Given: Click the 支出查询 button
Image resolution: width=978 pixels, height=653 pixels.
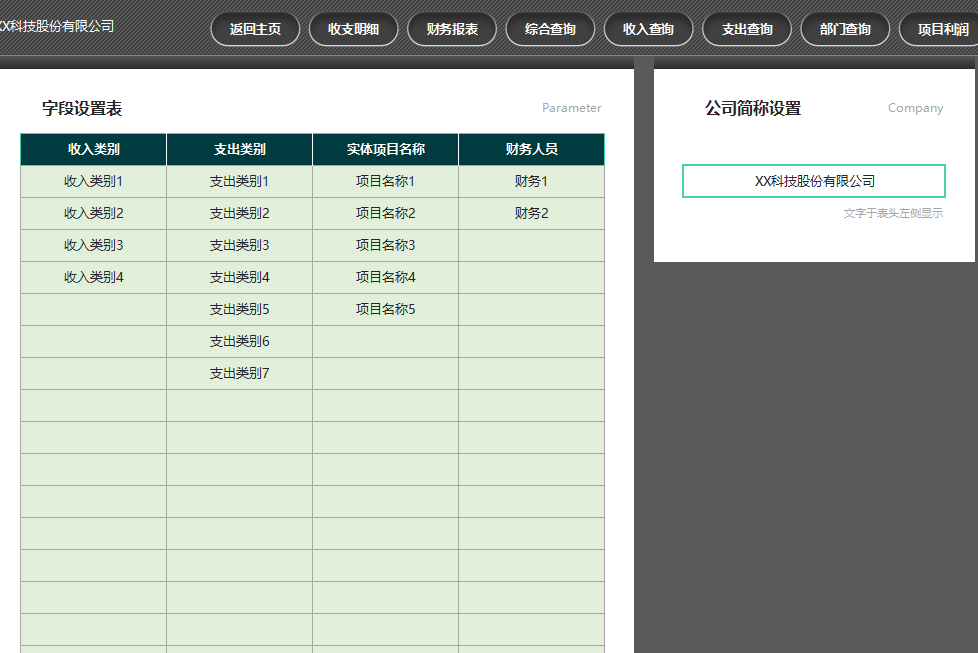Looking at the screenshot, I should (746, 29).
